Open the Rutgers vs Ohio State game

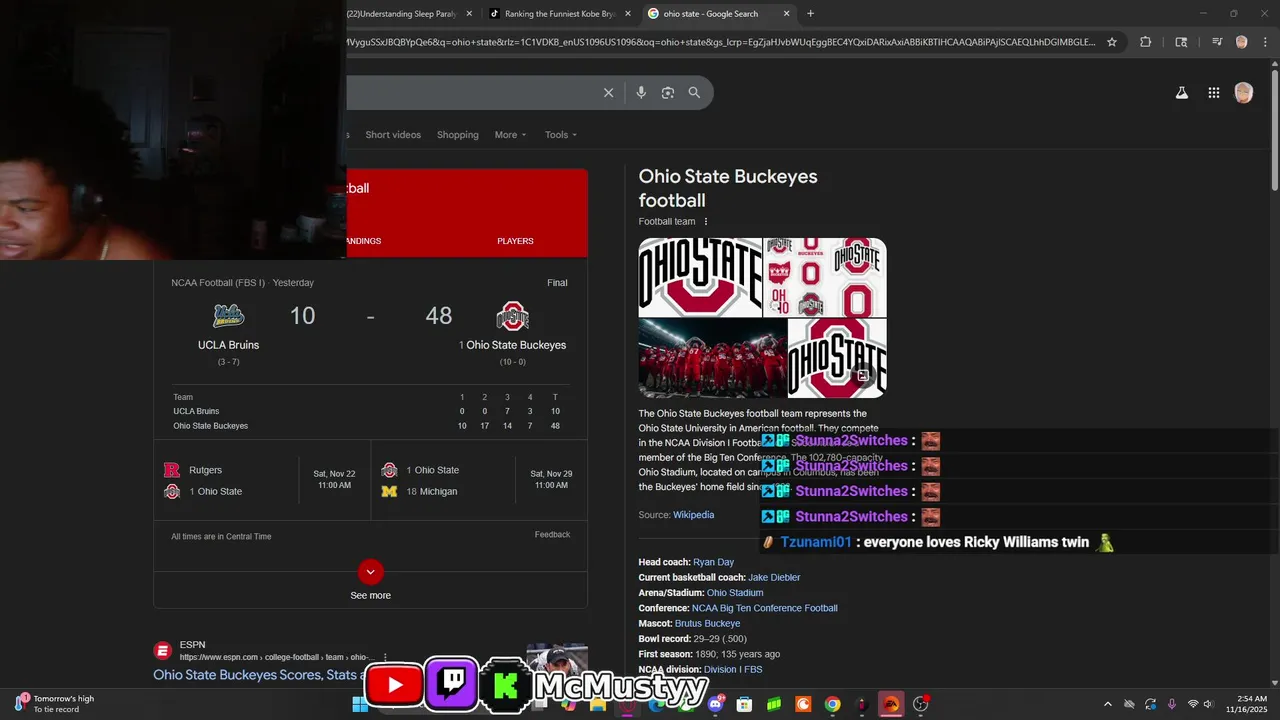coord(262,480)
